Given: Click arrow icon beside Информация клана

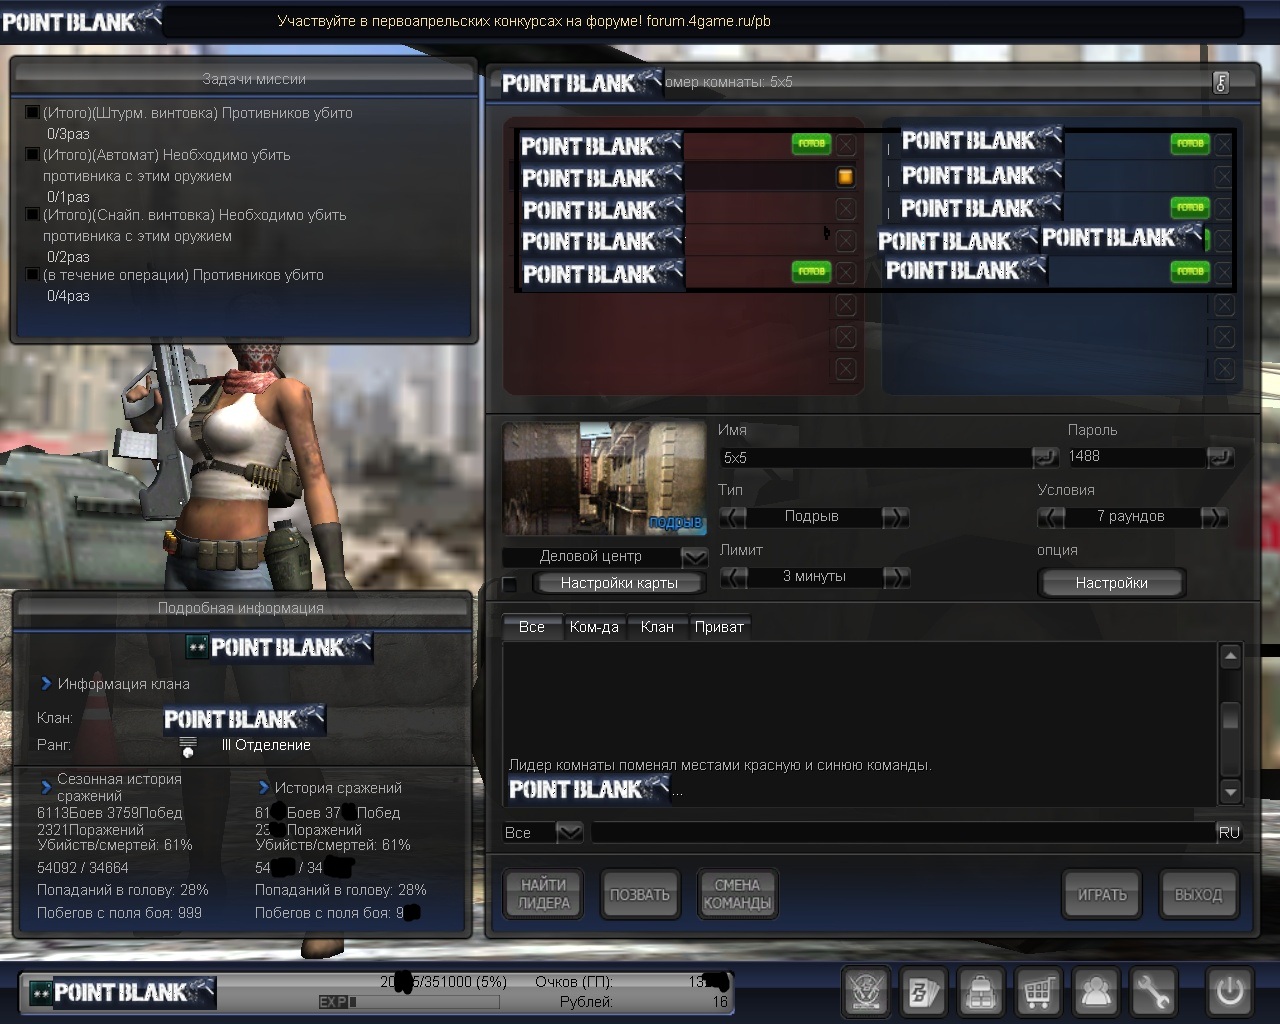Looking at the screenshot, I should (46, 684).
